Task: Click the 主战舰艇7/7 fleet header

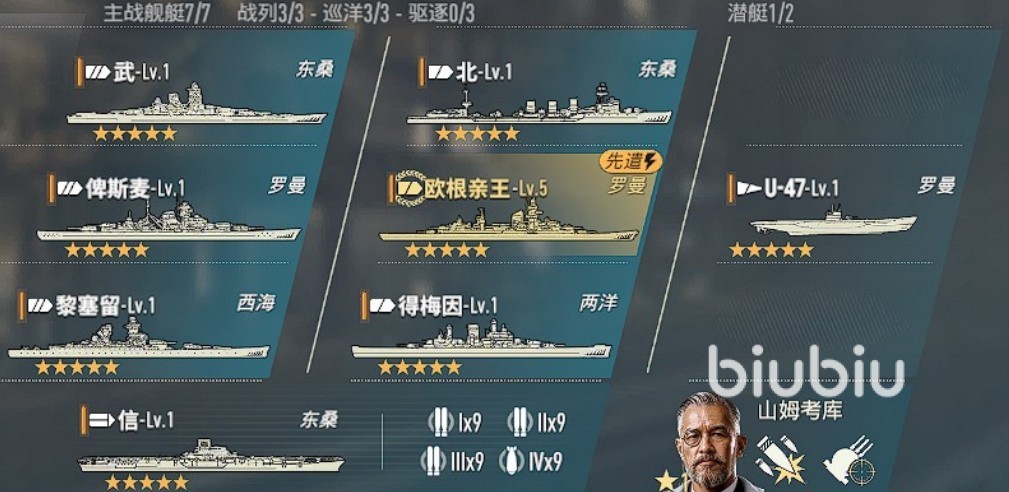Action: [156, 14]
